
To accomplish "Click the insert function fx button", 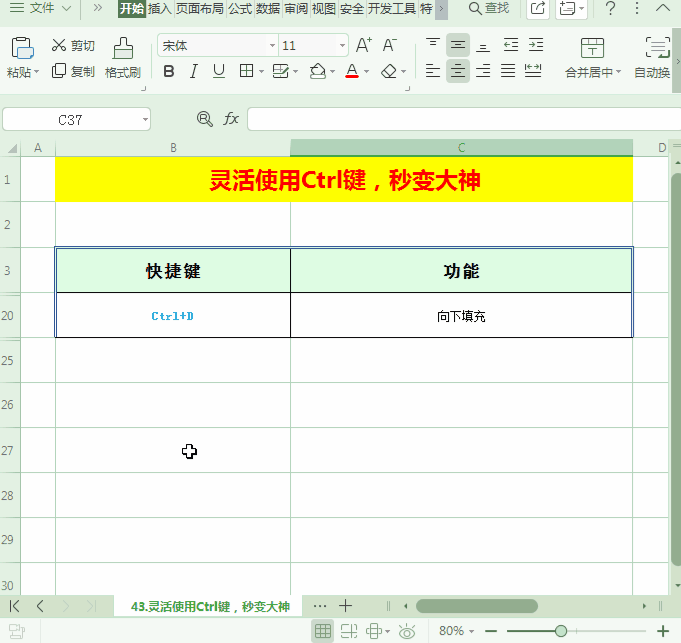I will [x=231, y=119].
